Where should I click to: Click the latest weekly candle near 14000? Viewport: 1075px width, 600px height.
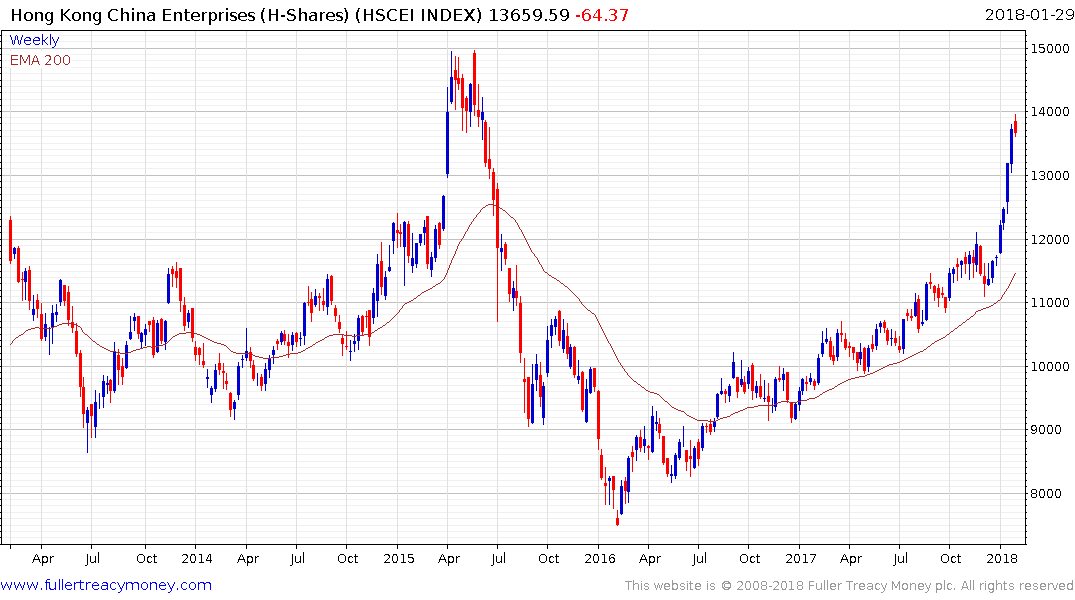[x=1015, y=125]
